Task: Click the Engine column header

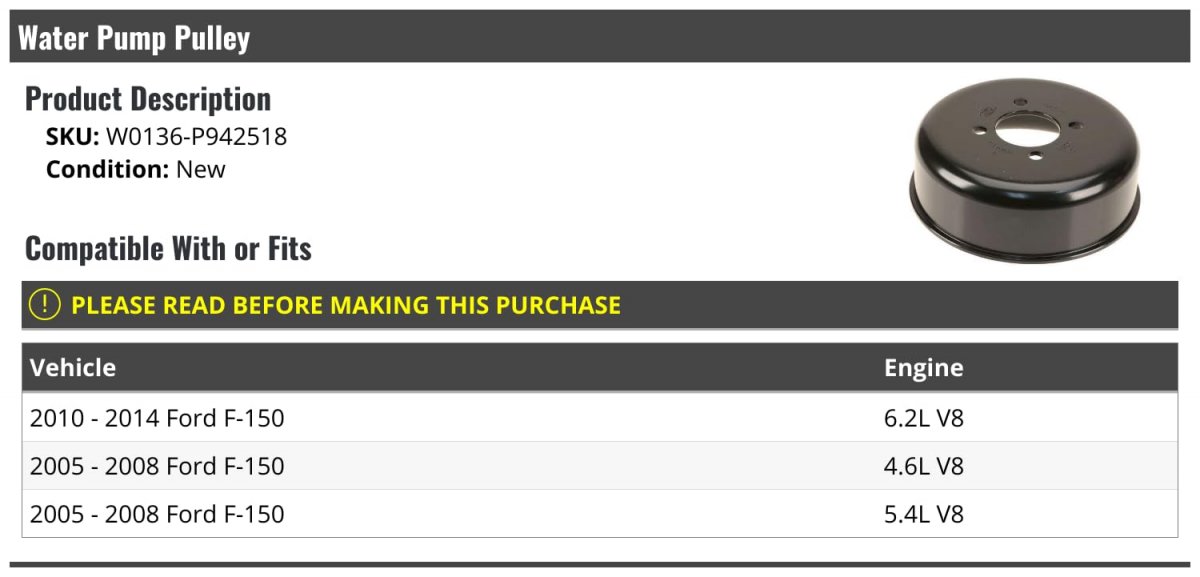Action: tap(923, 367)
